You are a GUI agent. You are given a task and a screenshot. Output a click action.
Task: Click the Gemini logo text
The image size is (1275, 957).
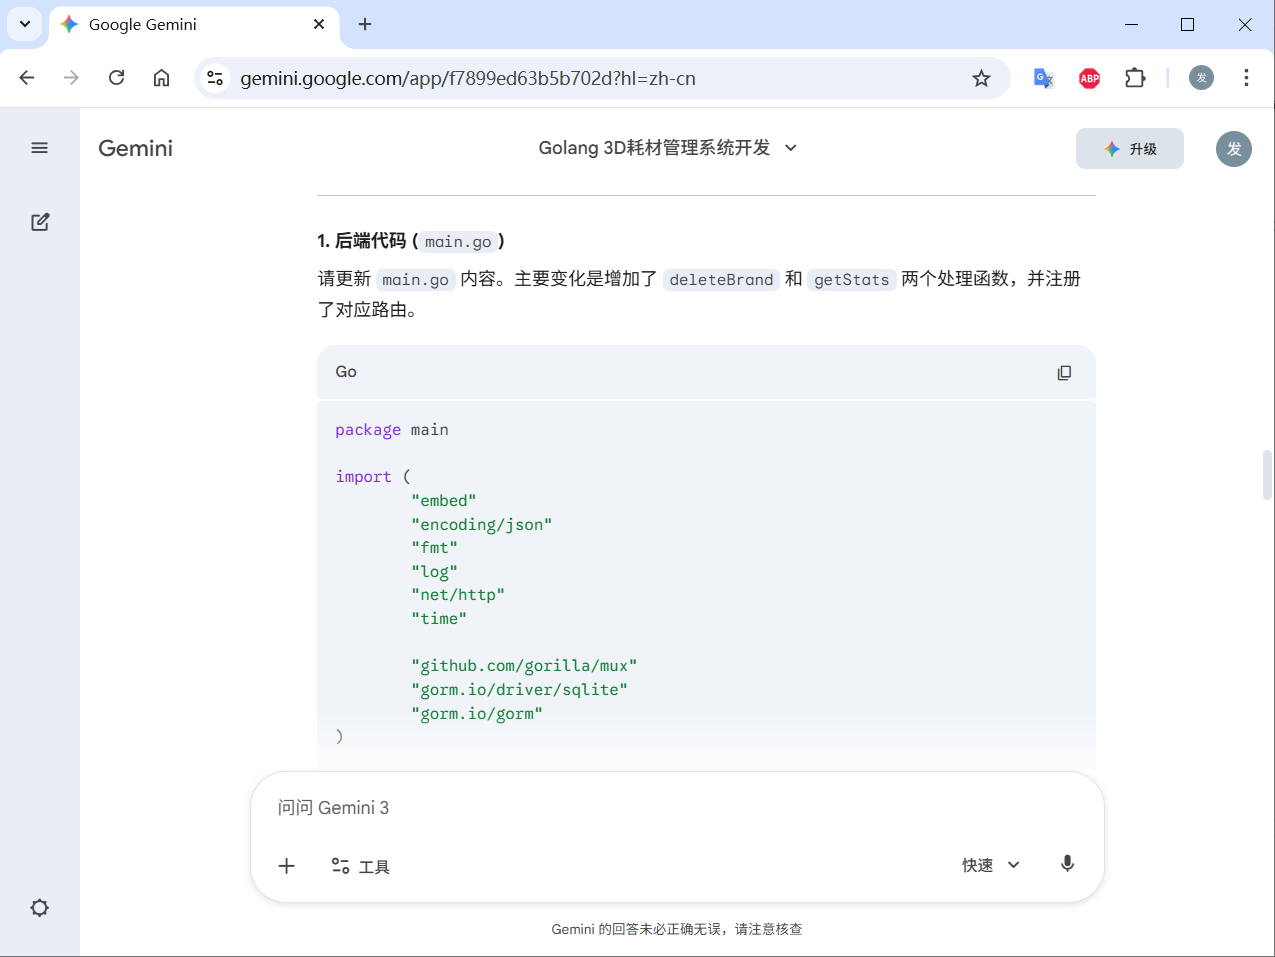[x=135, y=148]
